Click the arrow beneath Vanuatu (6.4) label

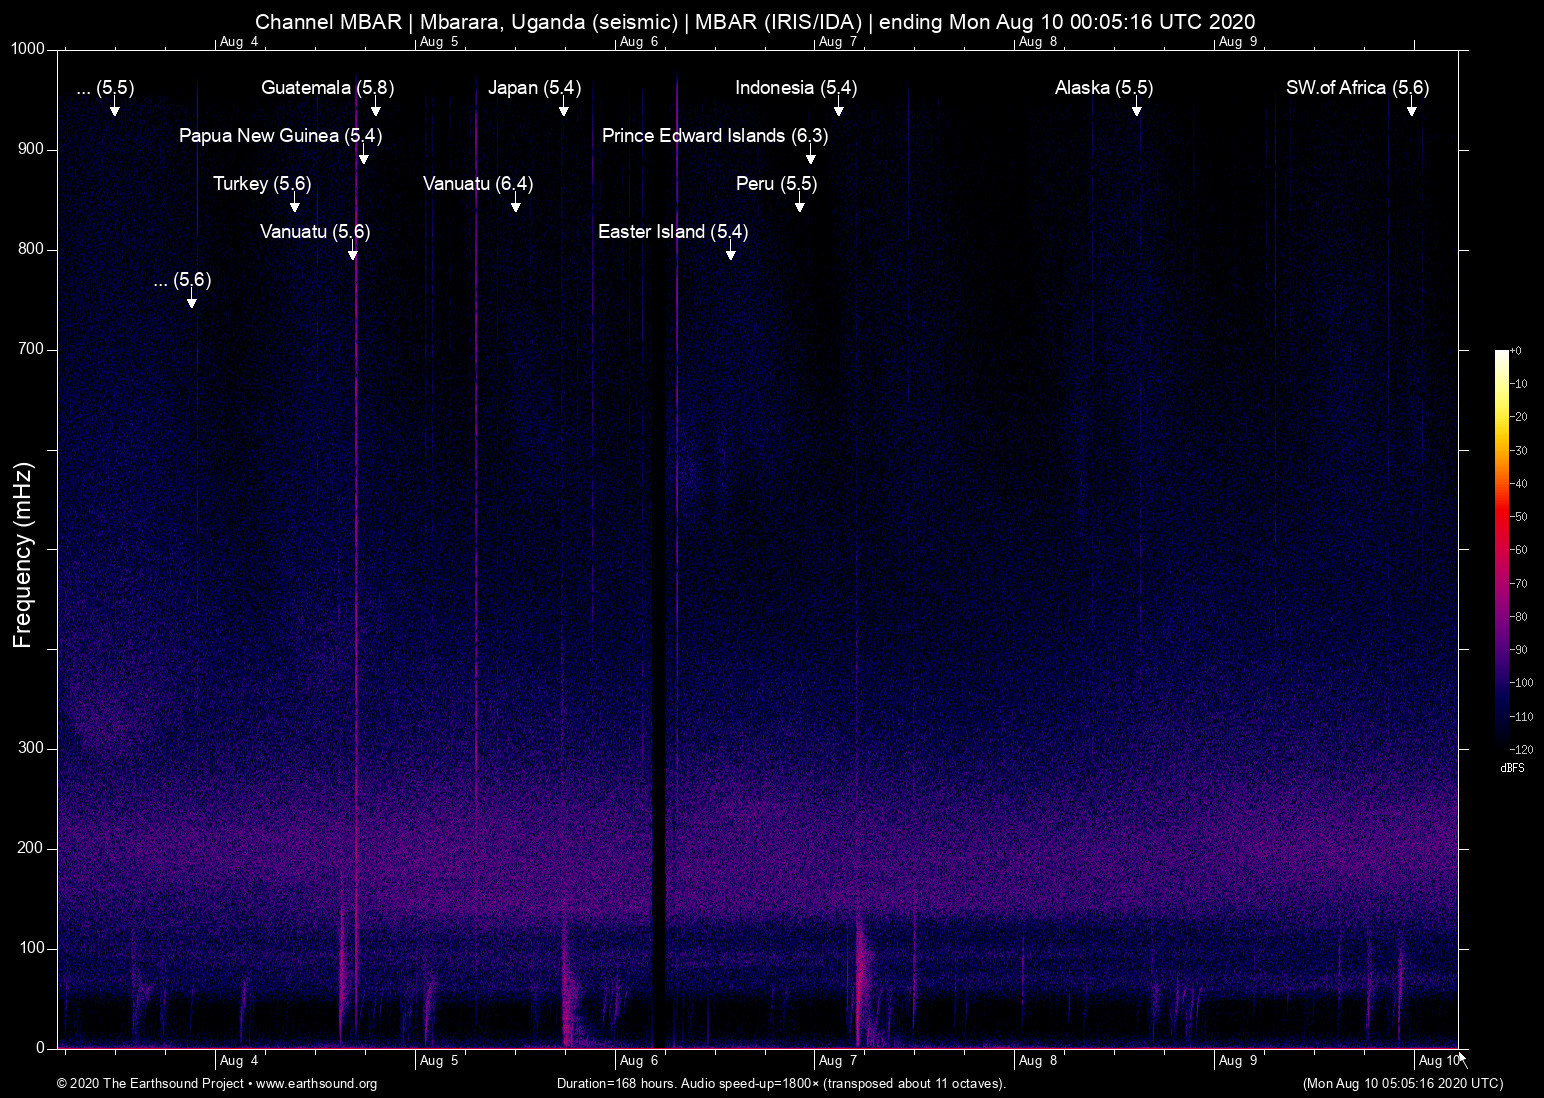click(x=516, y=205)
